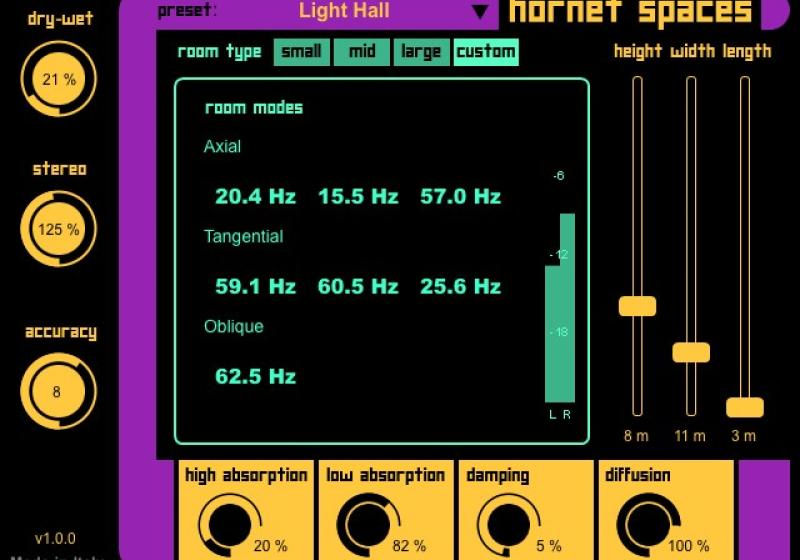This screenshot has width=800, height=560.
Task: Click the accuracy knob showing 8
Action: [x=59, y=391]
